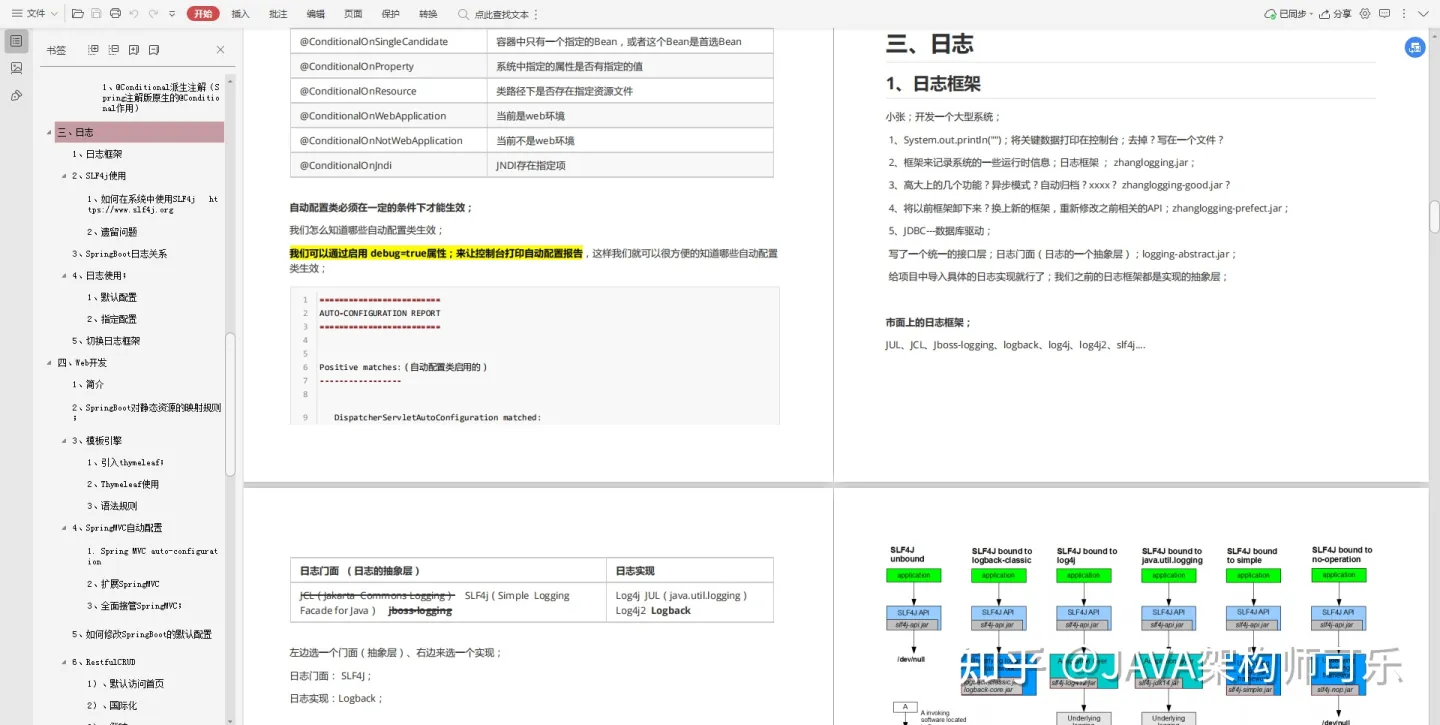Viewport: 1440px width, 725px height.
Task: Open bookmark 1、简介 under Web开发
Action: tap(88, 385)
